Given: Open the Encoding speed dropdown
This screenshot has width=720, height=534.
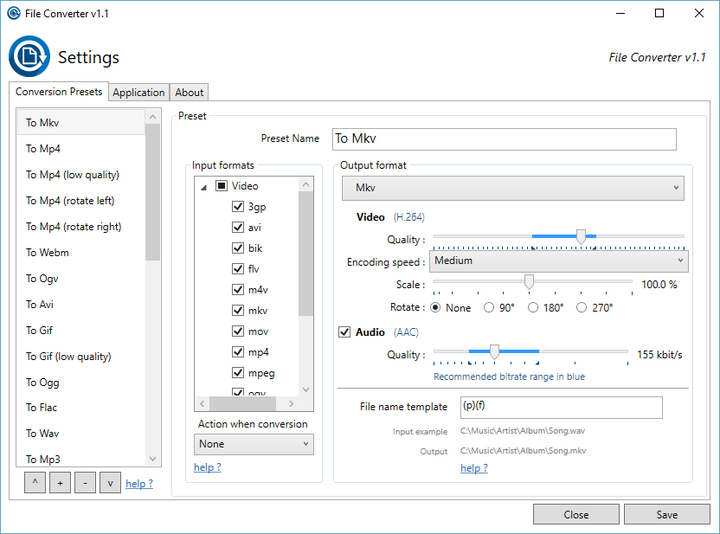Looking at the screenshot, I should tap(559, 261).
